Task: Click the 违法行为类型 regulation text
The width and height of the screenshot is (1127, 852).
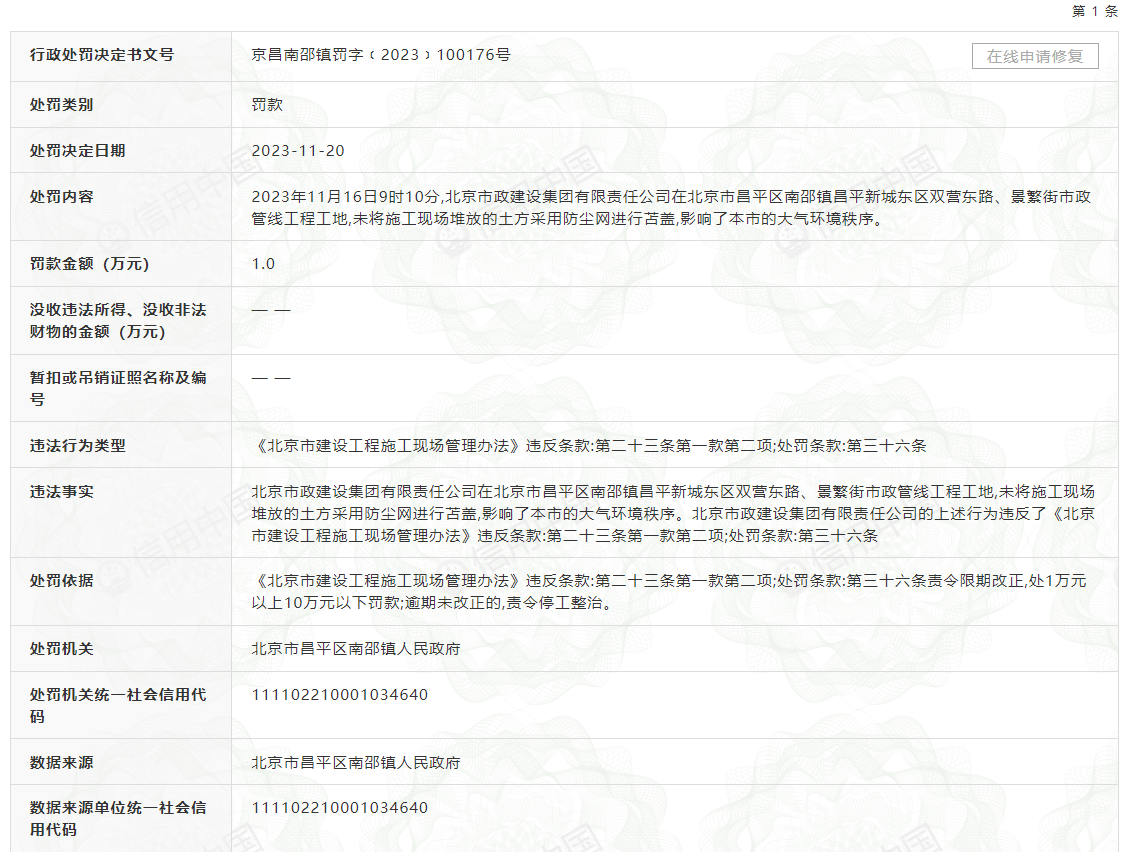Action: tap(589, 446)
